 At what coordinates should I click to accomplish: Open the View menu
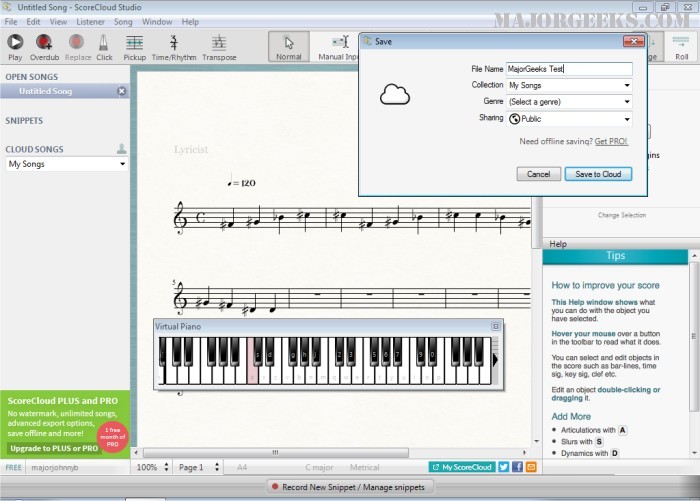click(x=58, y=22)
